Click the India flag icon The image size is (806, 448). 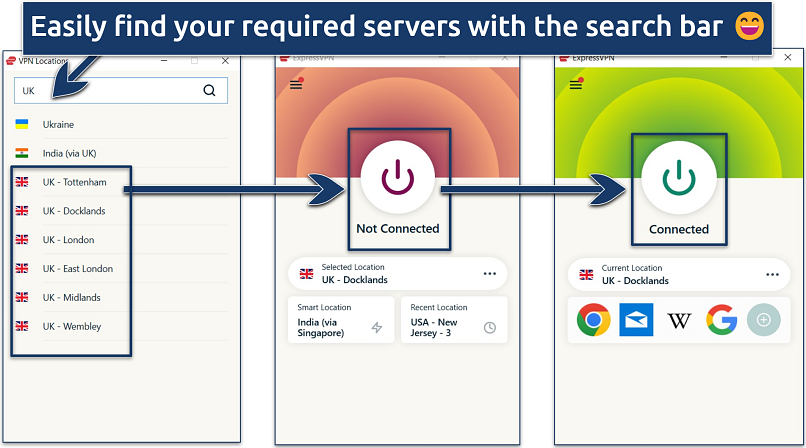pyautogui.click(x=22, y=153)
